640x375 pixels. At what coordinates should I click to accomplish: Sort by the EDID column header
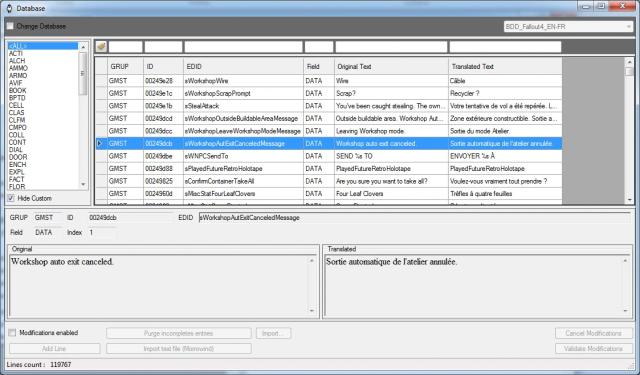(243, 67)
